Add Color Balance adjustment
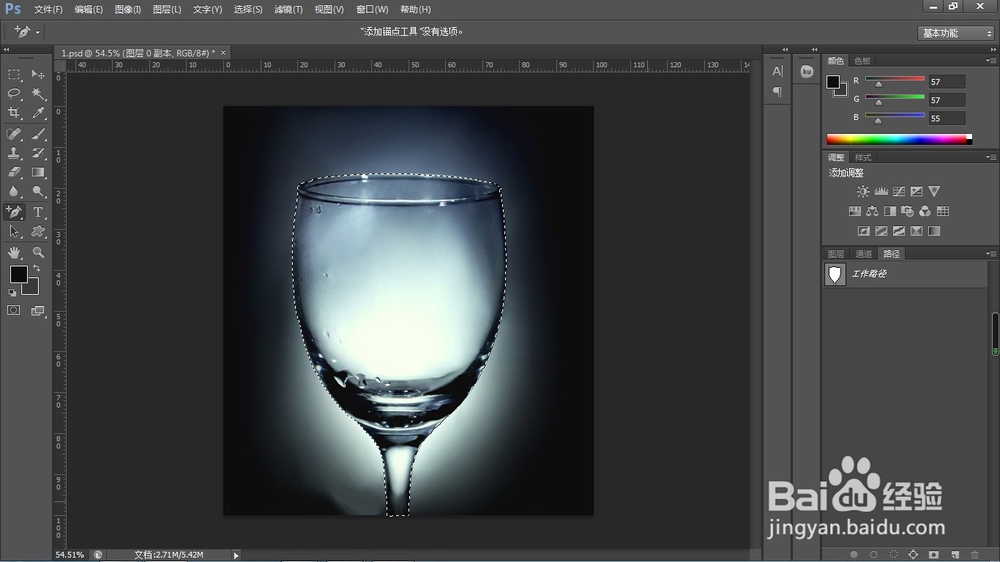The image size is (1000, 562). pyautogui.click(x=872, y=211)
